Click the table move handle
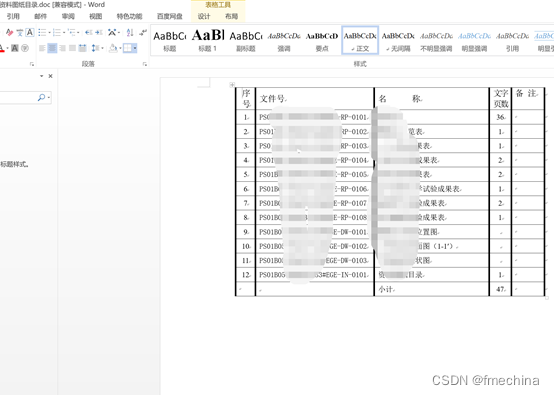The width and height of the screenshot is (554, 395). [232, 85]
